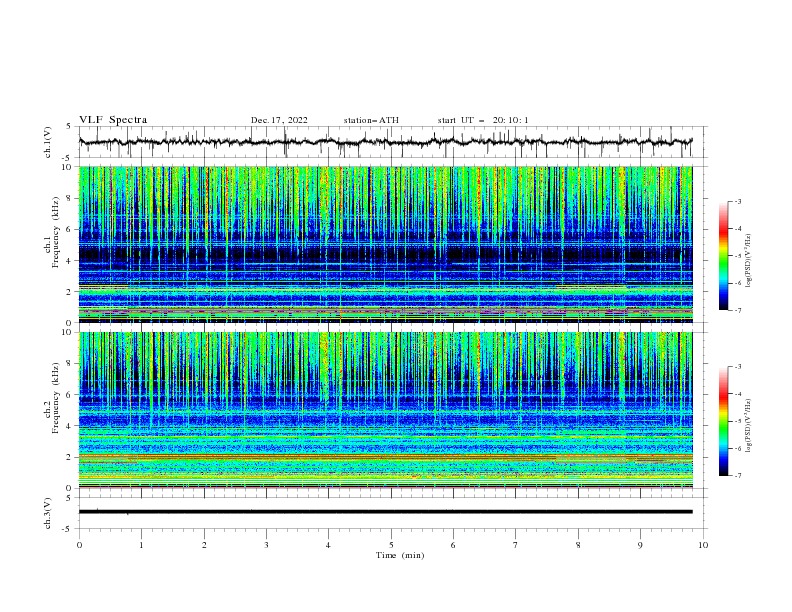Click the ch.1 log(PSD) color bar
Image resolution: width=792 pixels, height=612 pixels.
pyautogui.click(x=723, y=256)
